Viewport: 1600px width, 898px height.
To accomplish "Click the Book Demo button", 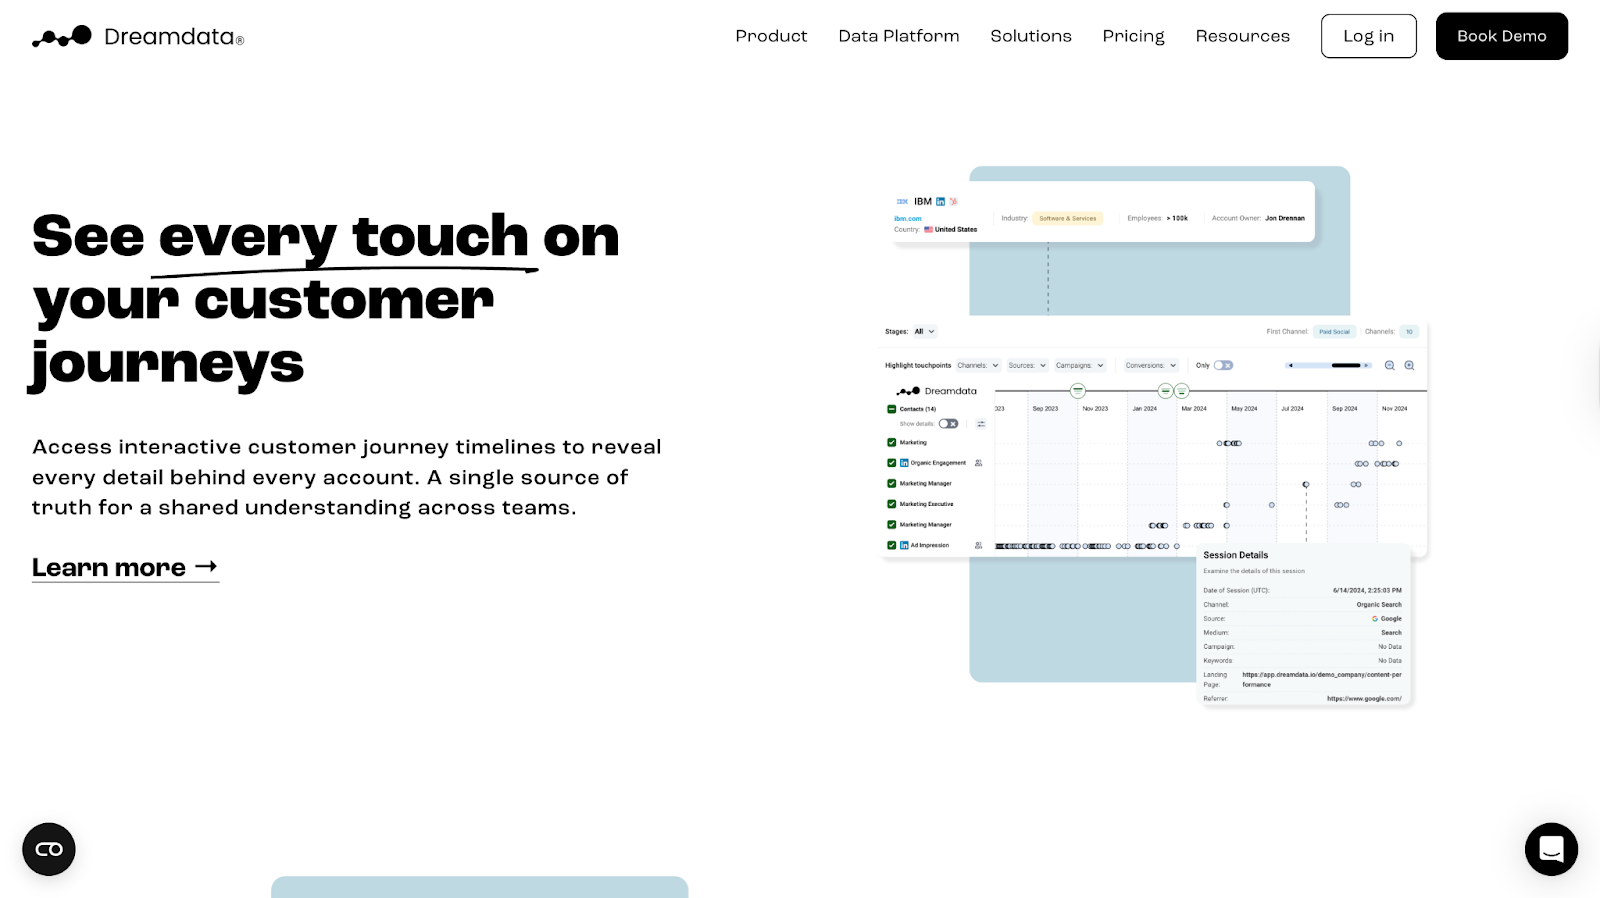I will (1502, 36).
